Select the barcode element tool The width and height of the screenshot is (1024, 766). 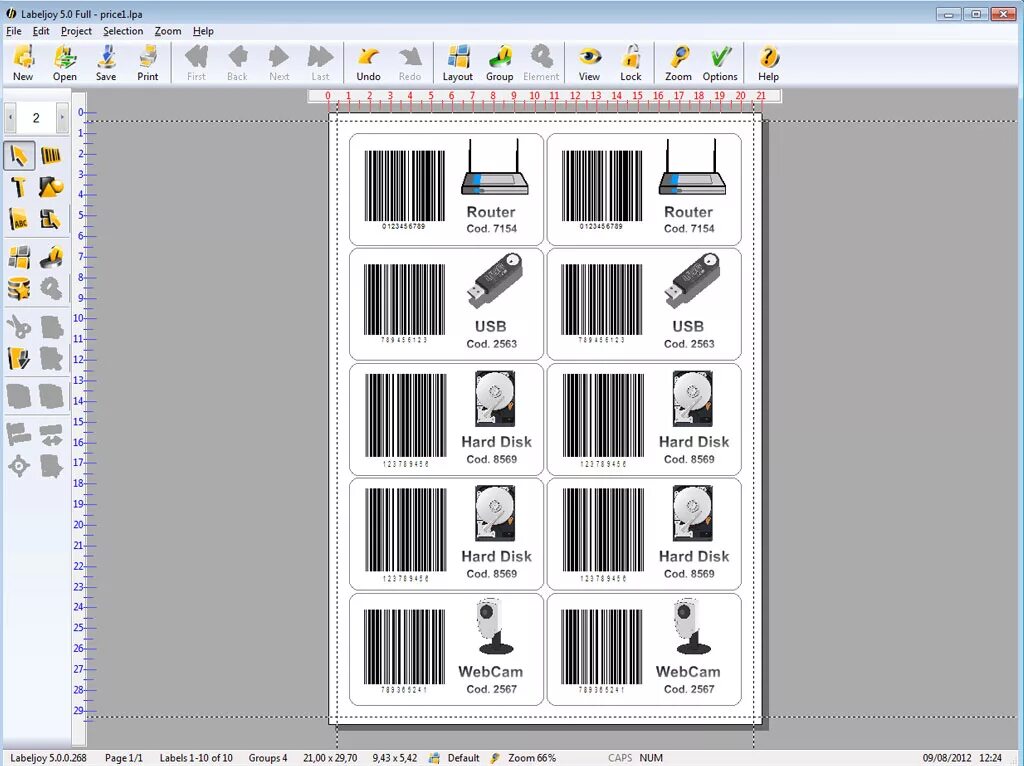point(51,156)
